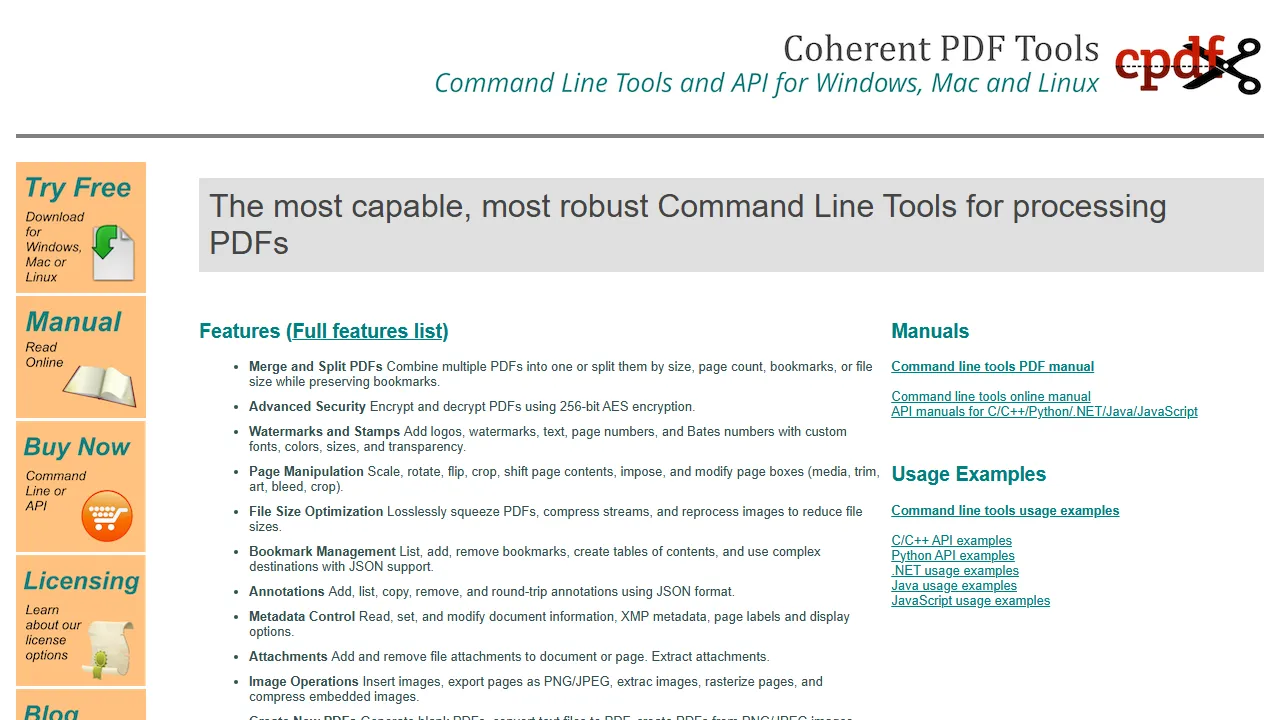View the JavaScript usage examples
Screen dimensions: 1280x720
[x=970, y=600]
